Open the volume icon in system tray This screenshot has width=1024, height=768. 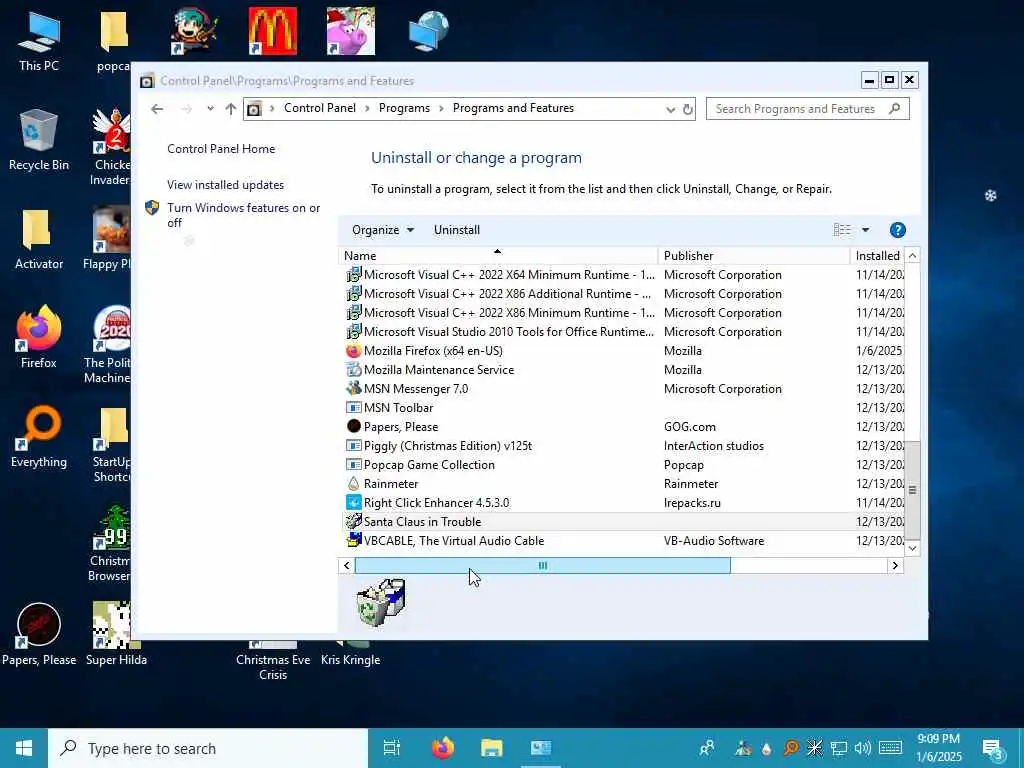pos(863,748)
